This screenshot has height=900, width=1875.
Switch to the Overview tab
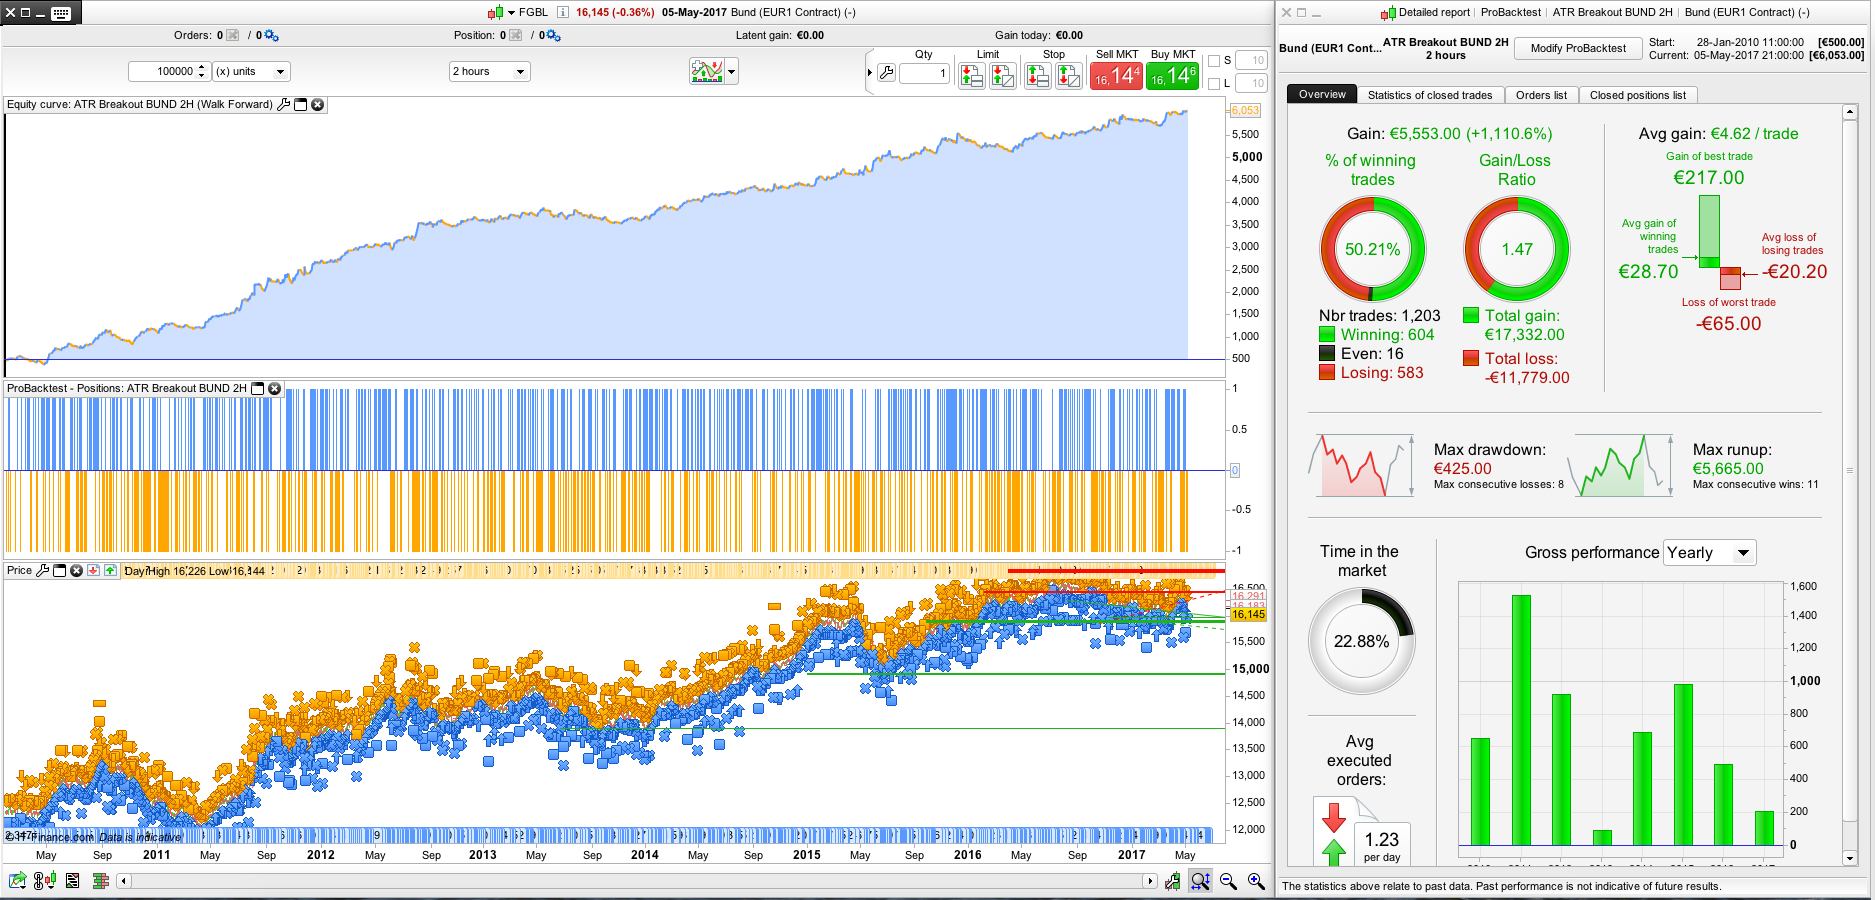(x=1322, y=95)
